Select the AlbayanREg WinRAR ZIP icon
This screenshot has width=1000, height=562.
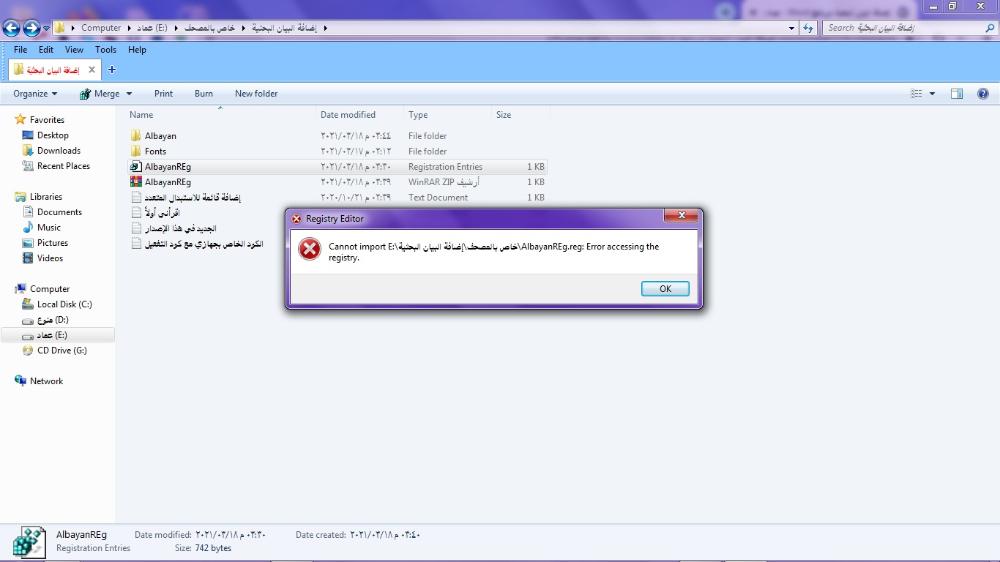[136, 182]
